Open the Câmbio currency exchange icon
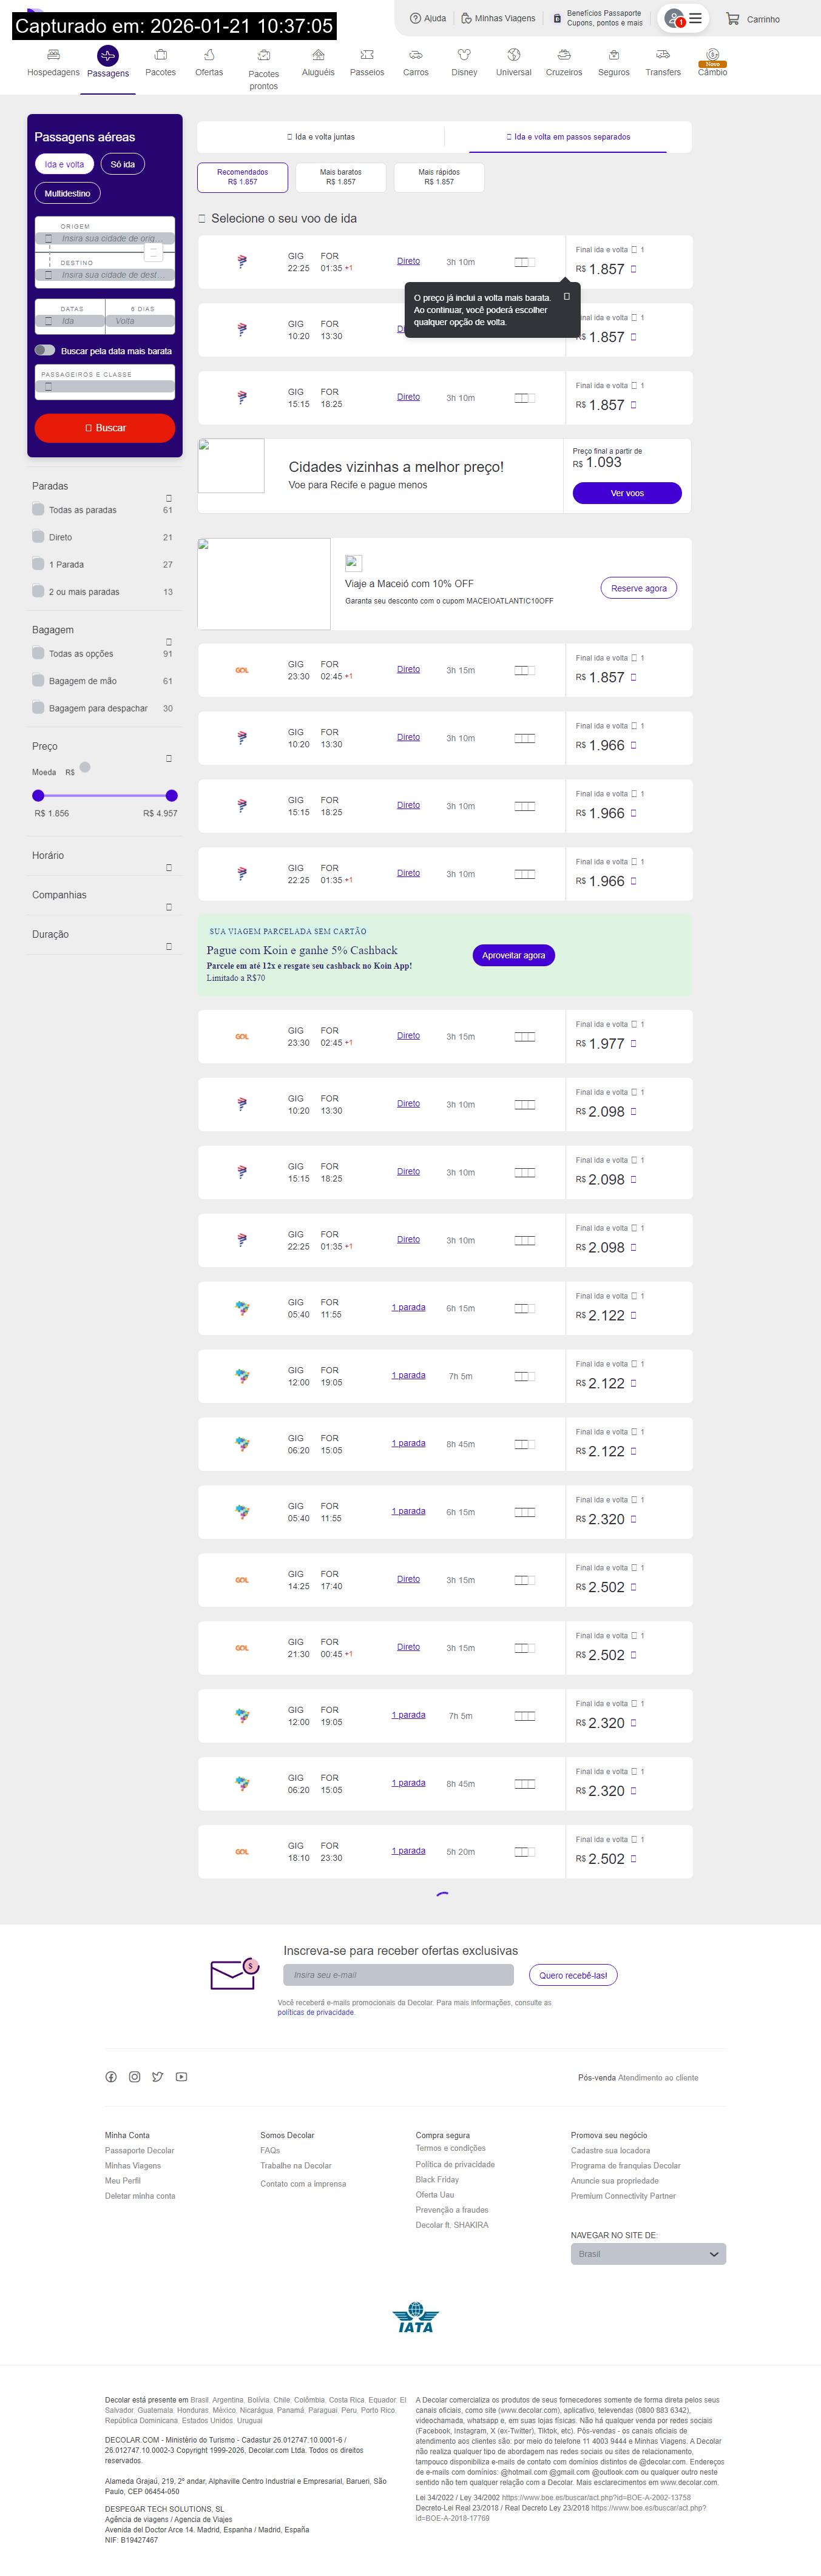821x2576 pixels. coord(712,55)
